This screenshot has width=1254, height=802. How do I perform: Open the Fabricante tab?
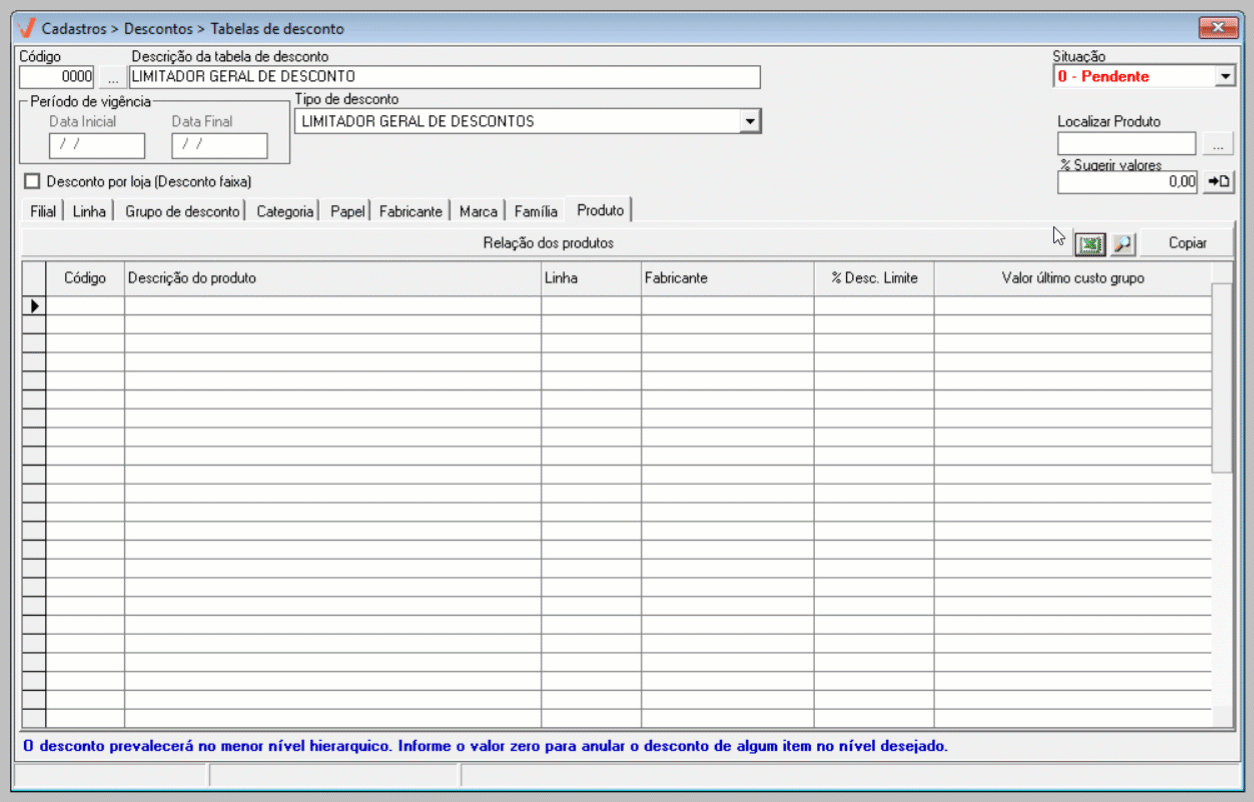click(x=410, y=212)
